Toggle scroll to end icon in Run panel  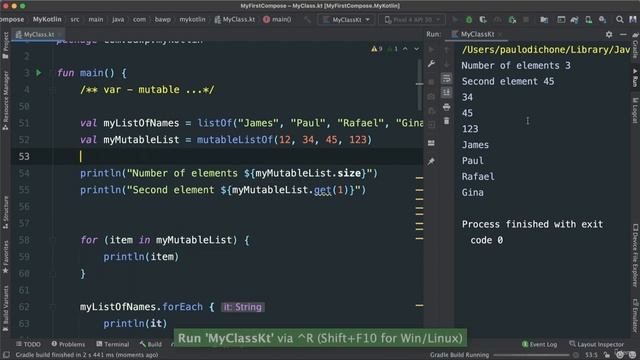click(x=447, y=92)
